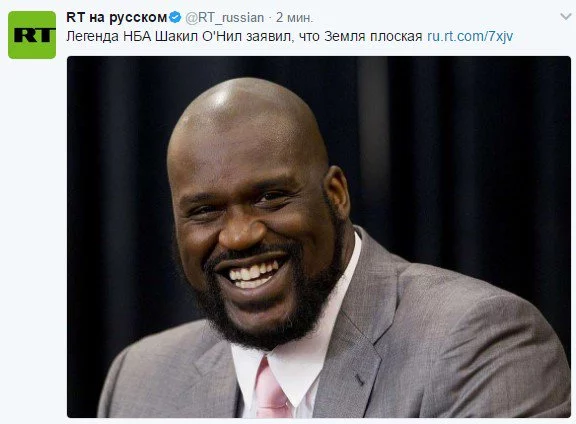The width and height of the screenshot is (576, 424).
Task: Click the blue verified badge checkmark
Action: click(x=175, y=17)
